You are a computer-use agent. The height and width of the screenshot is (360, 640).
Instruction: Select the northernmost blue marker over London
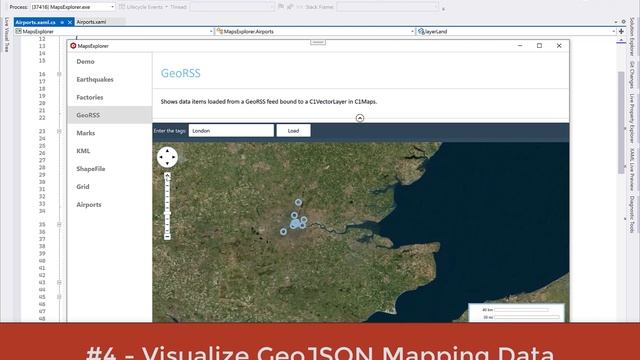click(x=298, y=202)
